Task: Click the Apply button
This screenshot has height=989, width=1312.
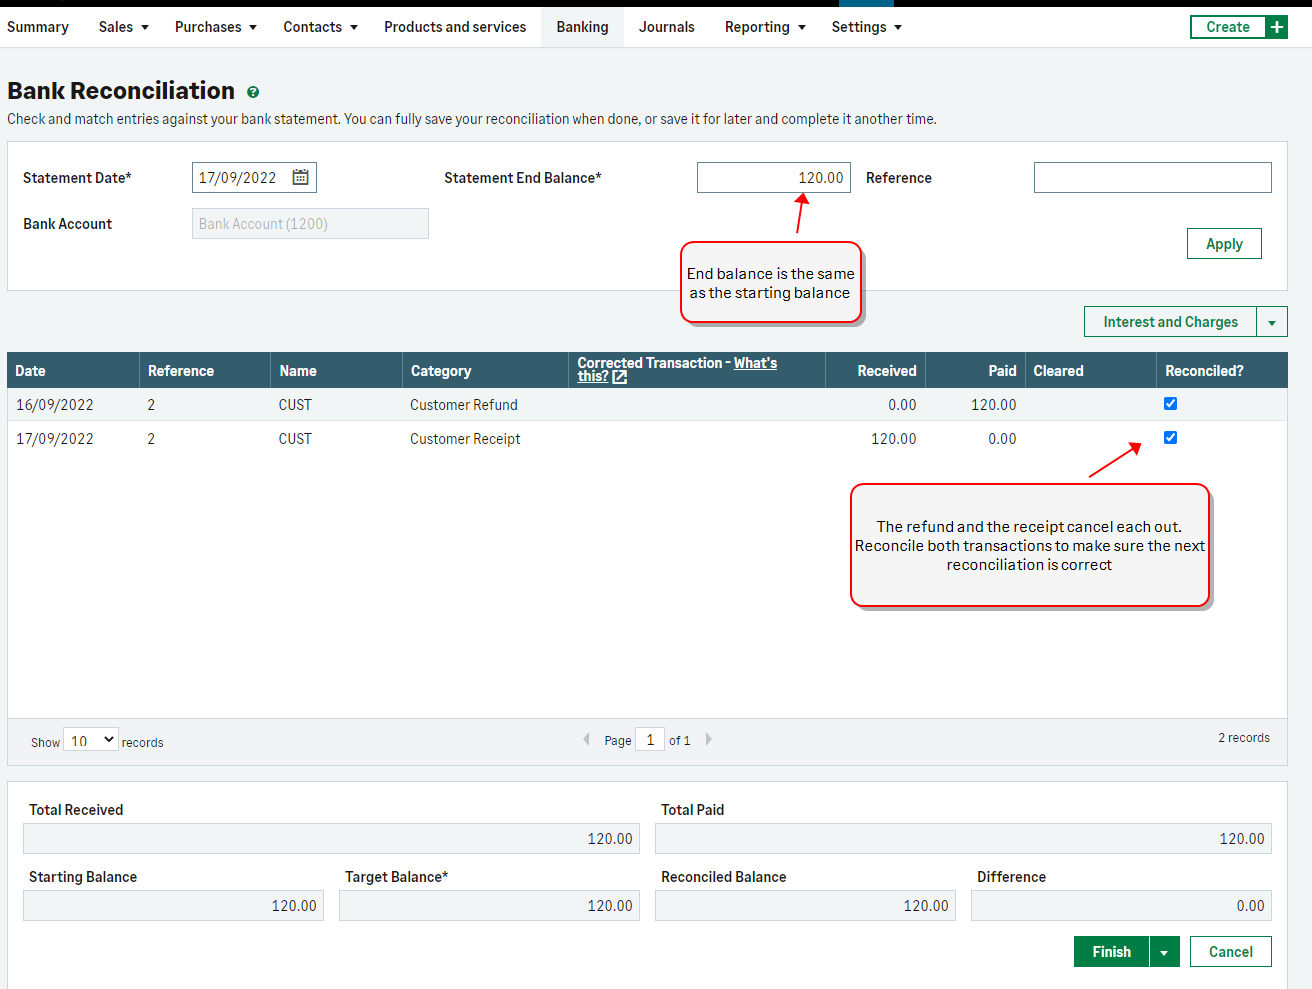Action: click(x=1223, y=244)
